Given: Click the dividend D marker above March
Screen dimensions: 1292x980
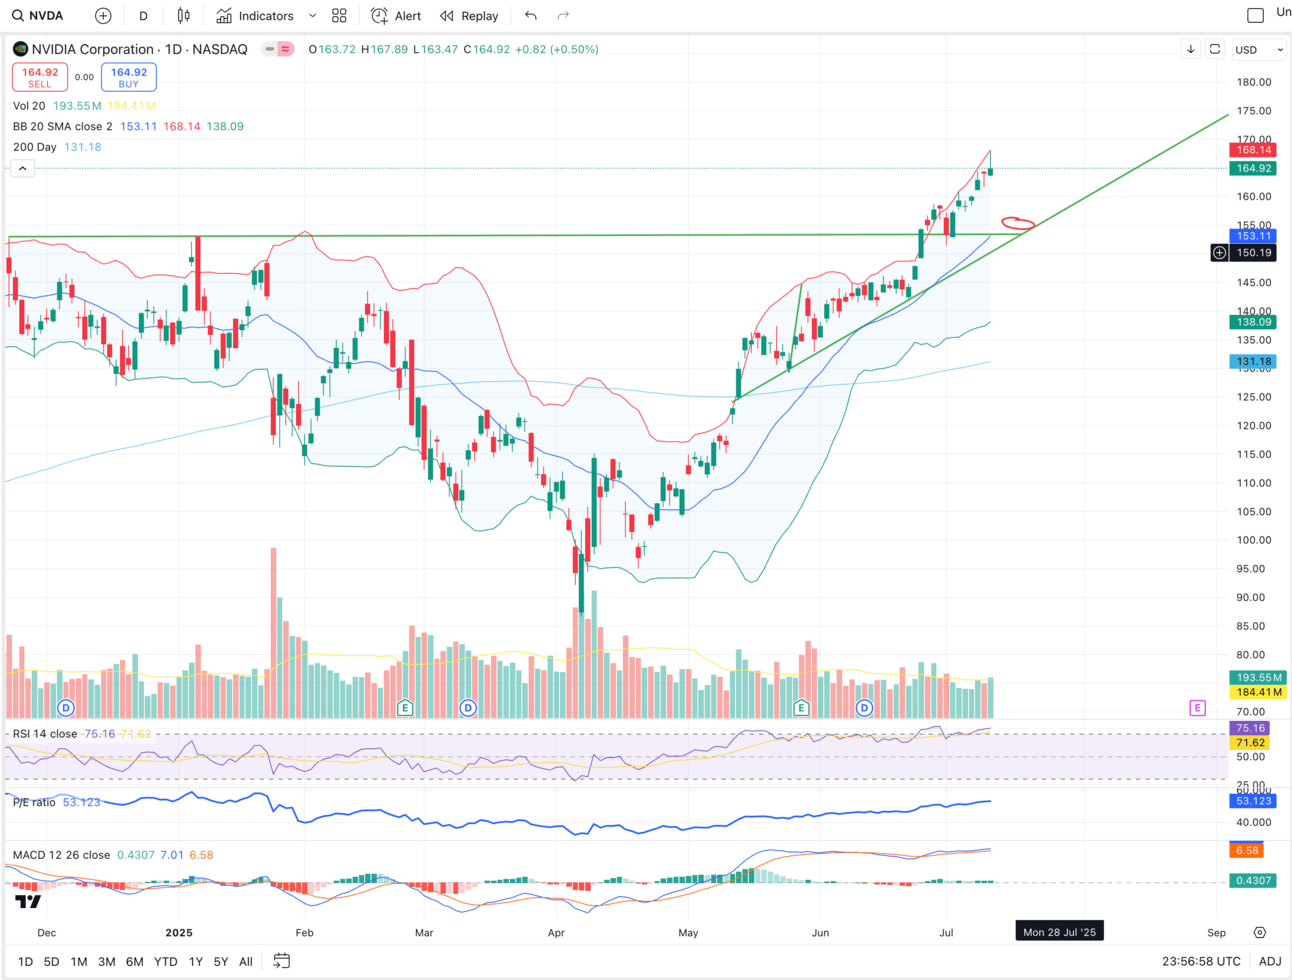Looking at the screenshot, I should click(468, 708).
